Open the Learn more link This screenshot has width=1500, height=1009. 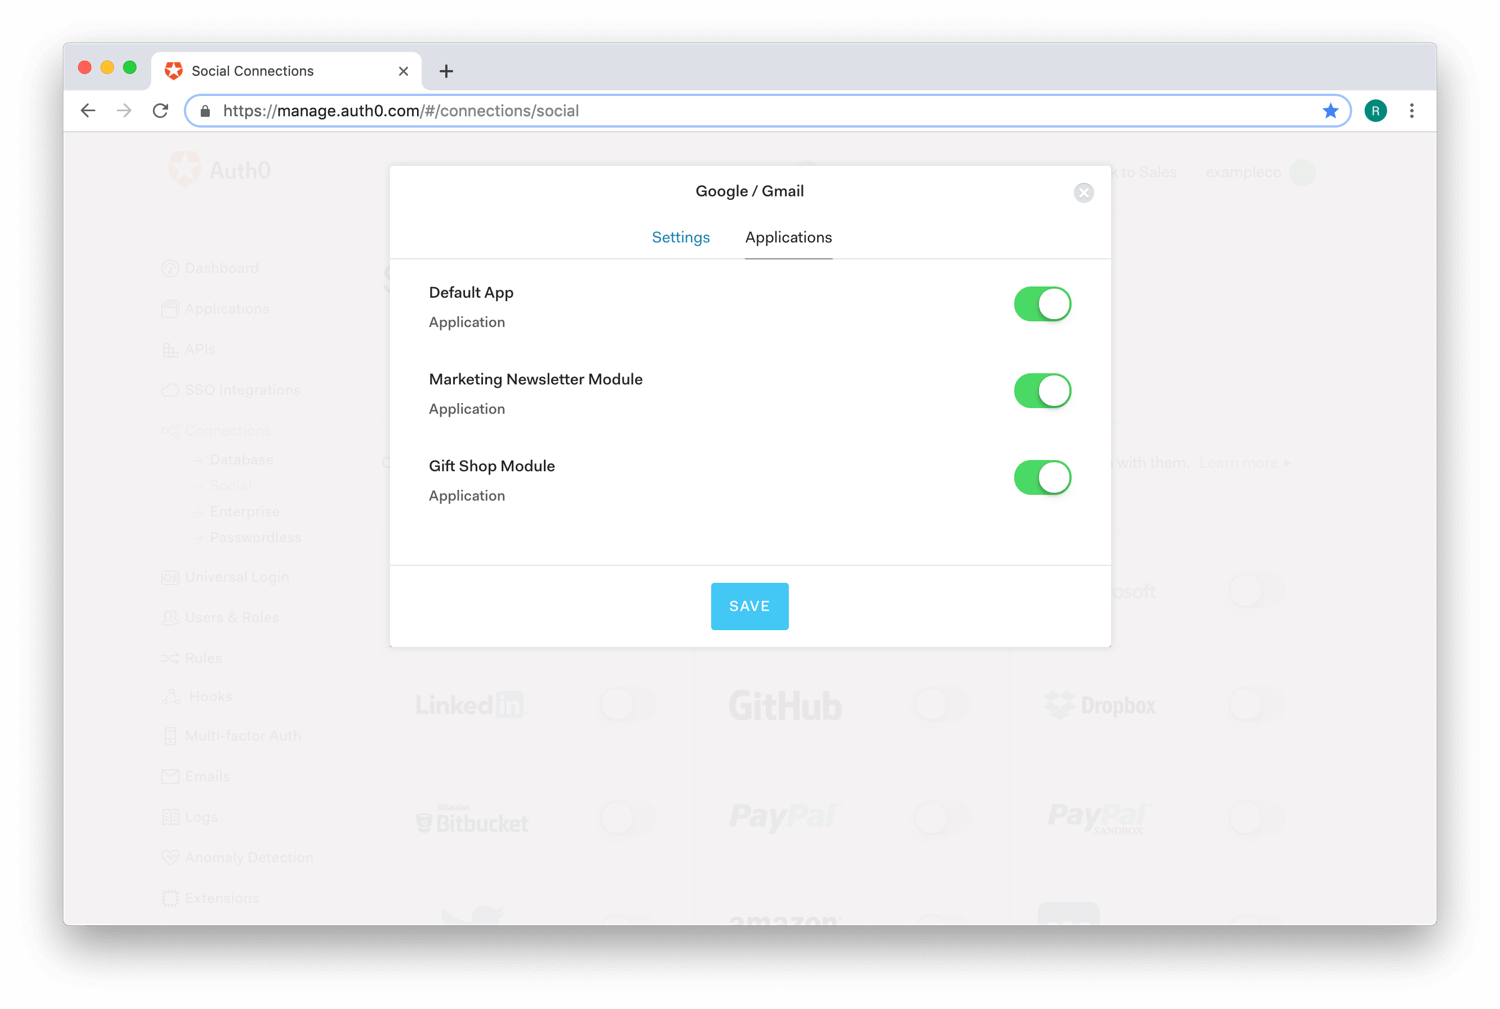[x=1245, y=463]
